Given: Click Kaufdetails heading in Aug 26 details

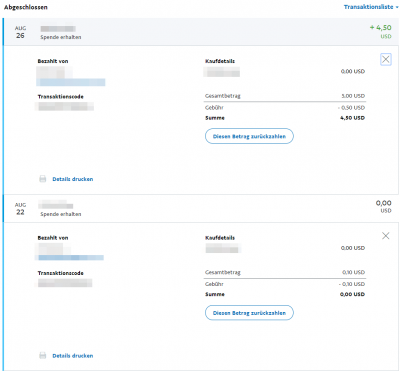Looking at the screenshot, I should click(220, 61).
